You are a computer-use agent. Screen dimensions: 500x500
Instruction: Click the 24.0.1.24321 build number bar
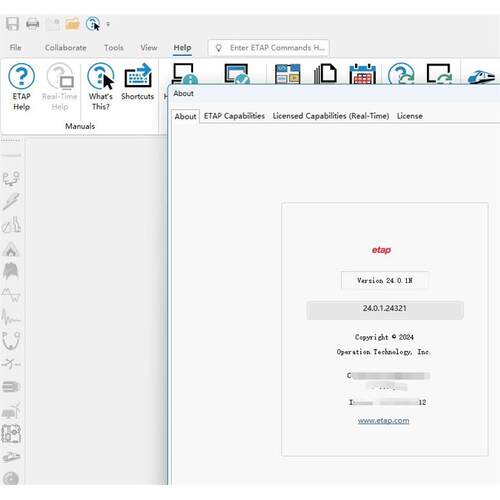click(x=385, y=310)
